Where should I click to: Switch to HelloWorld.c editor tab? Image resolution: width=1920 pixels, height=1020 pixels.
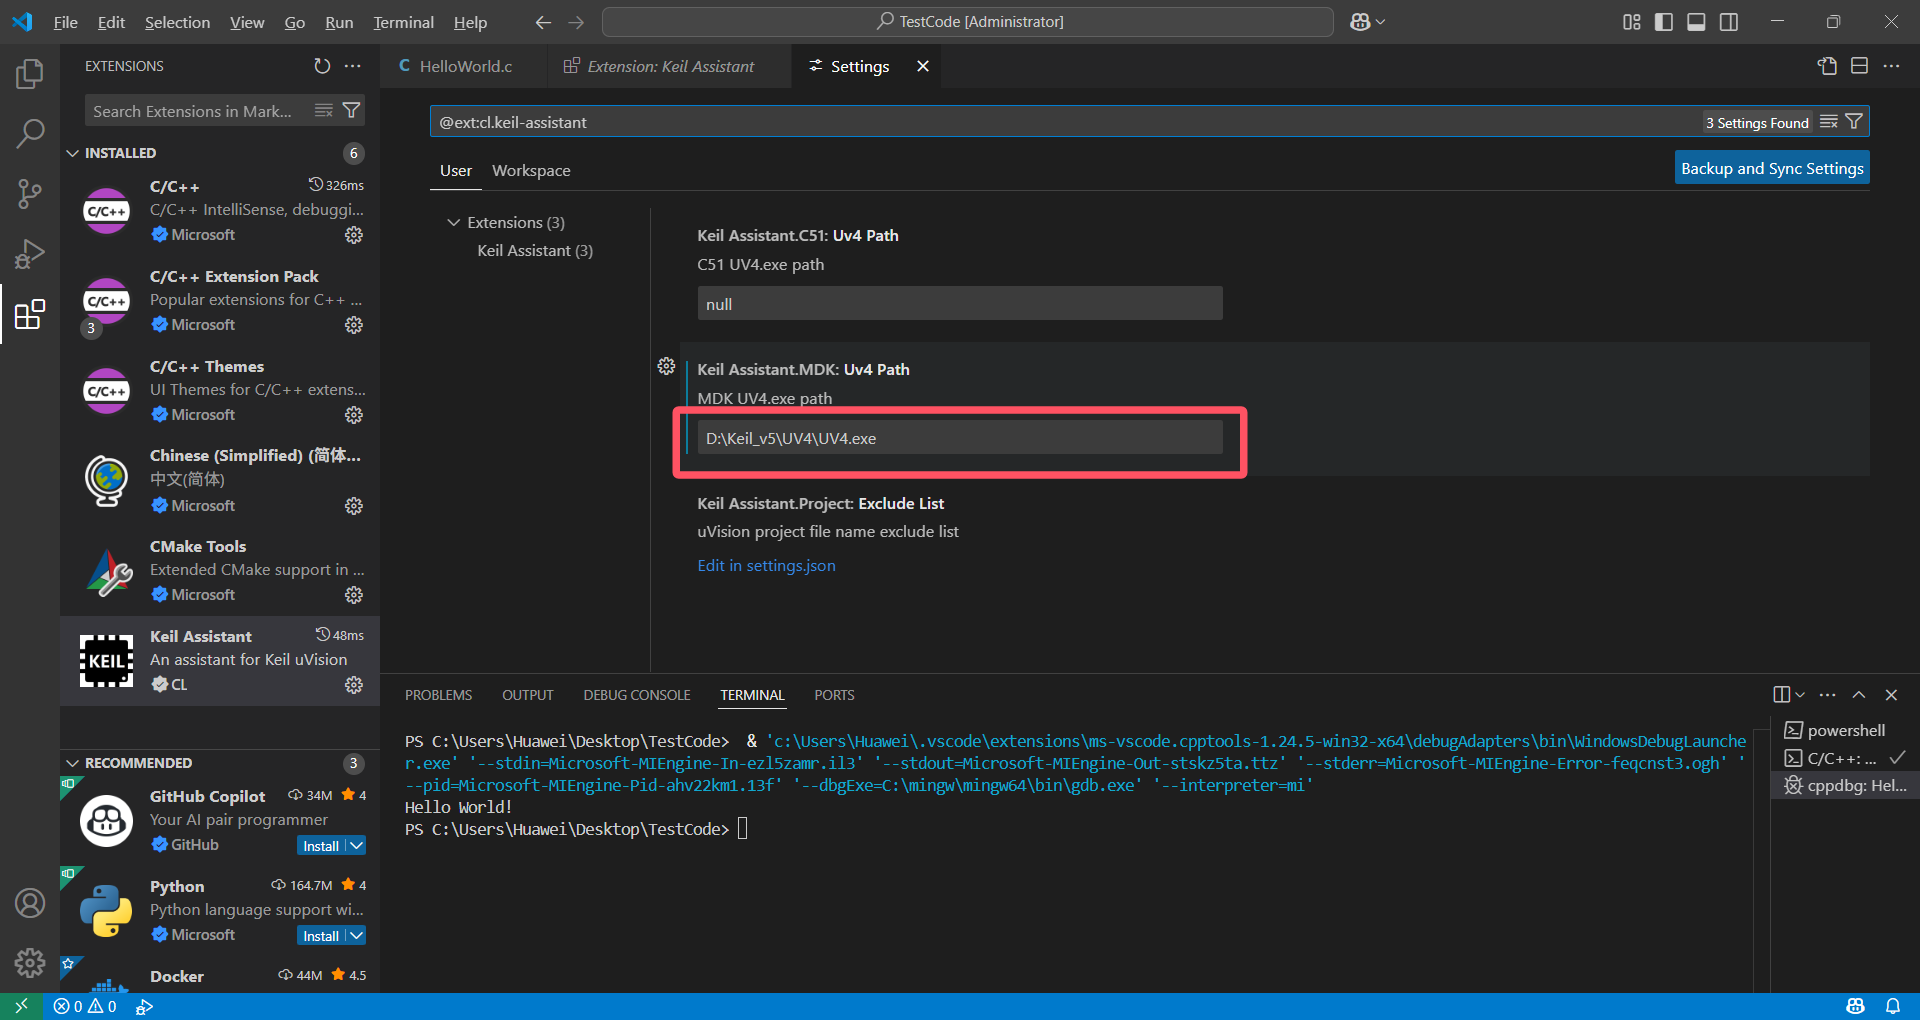[x=465, y=66]
